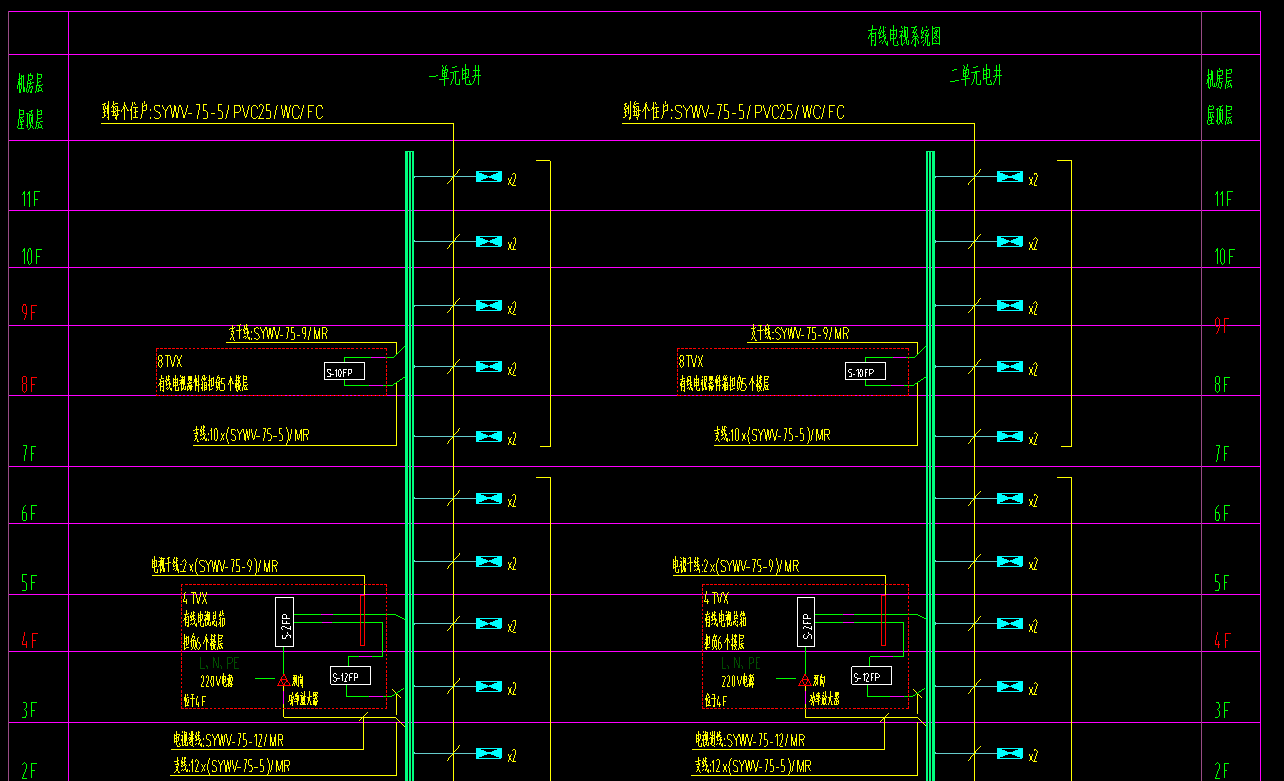Select unit one 到每个住户:SYWV-75-5/PVC25/WC/FC label
Image resolution: width=1284 pixels, height=781 pixels.
213,111
